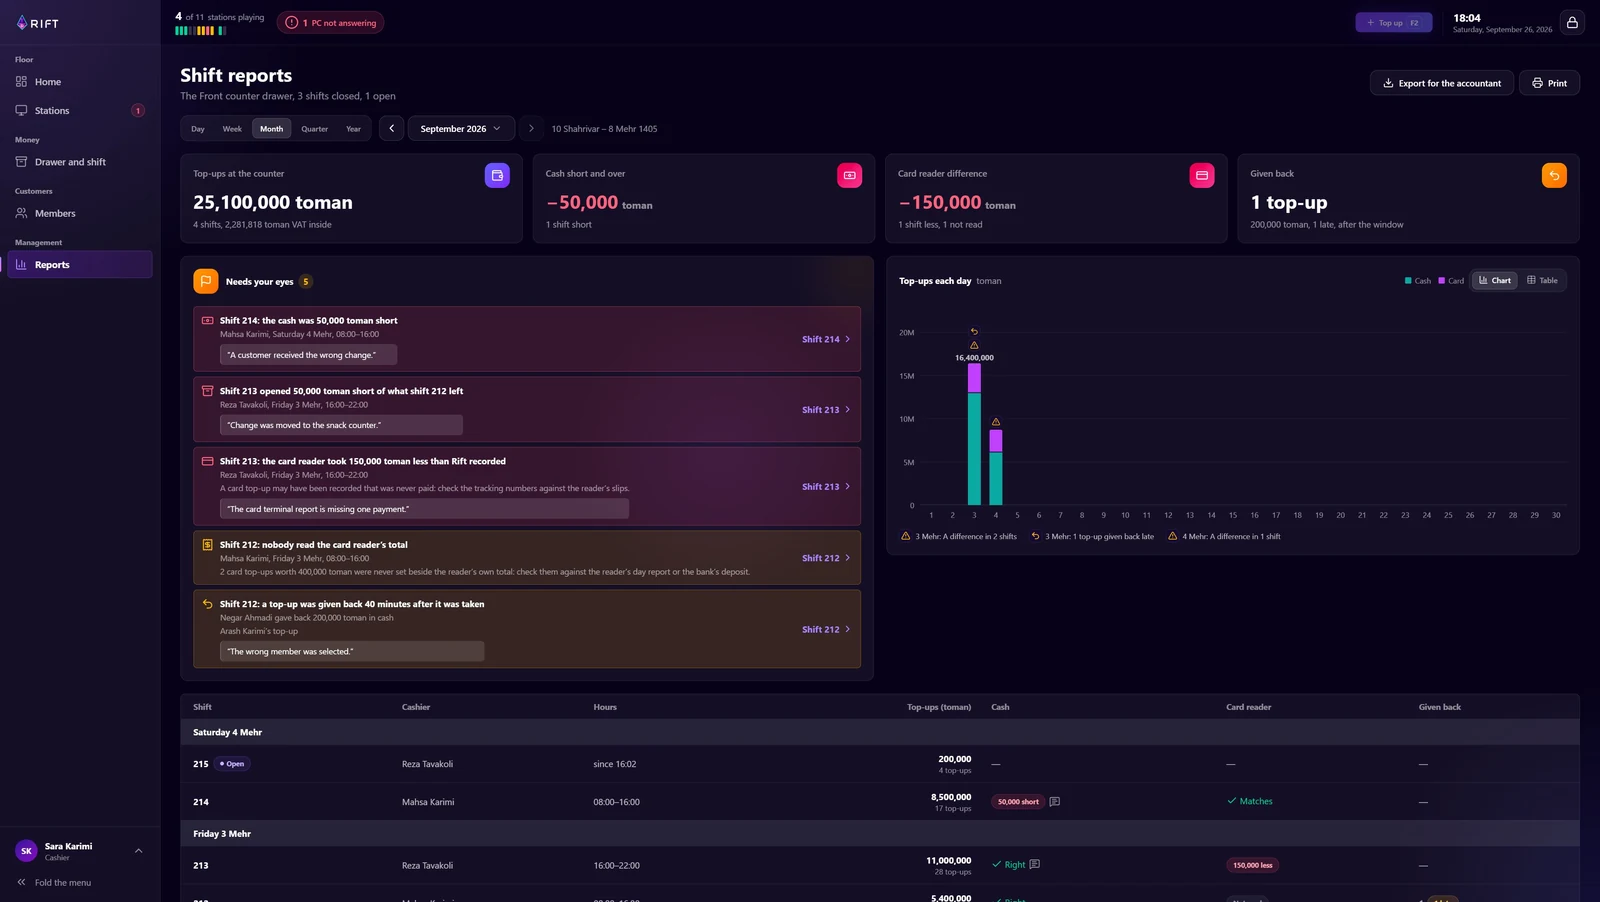Screen dimensions: 1600x902
Task: Click the given-back arrow icon above chart bar
Action: [x=974, y=331]
